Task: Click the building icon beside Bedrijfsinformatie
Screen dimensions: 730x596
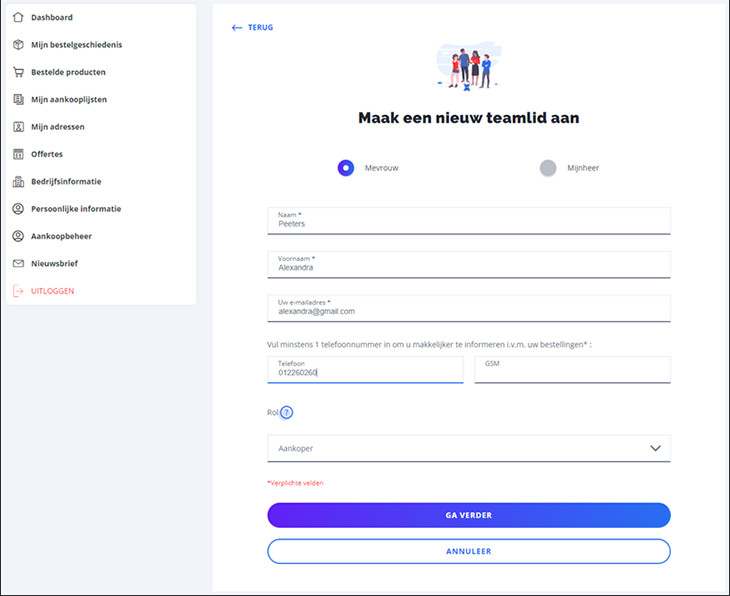Action: (x=18, y=182)
